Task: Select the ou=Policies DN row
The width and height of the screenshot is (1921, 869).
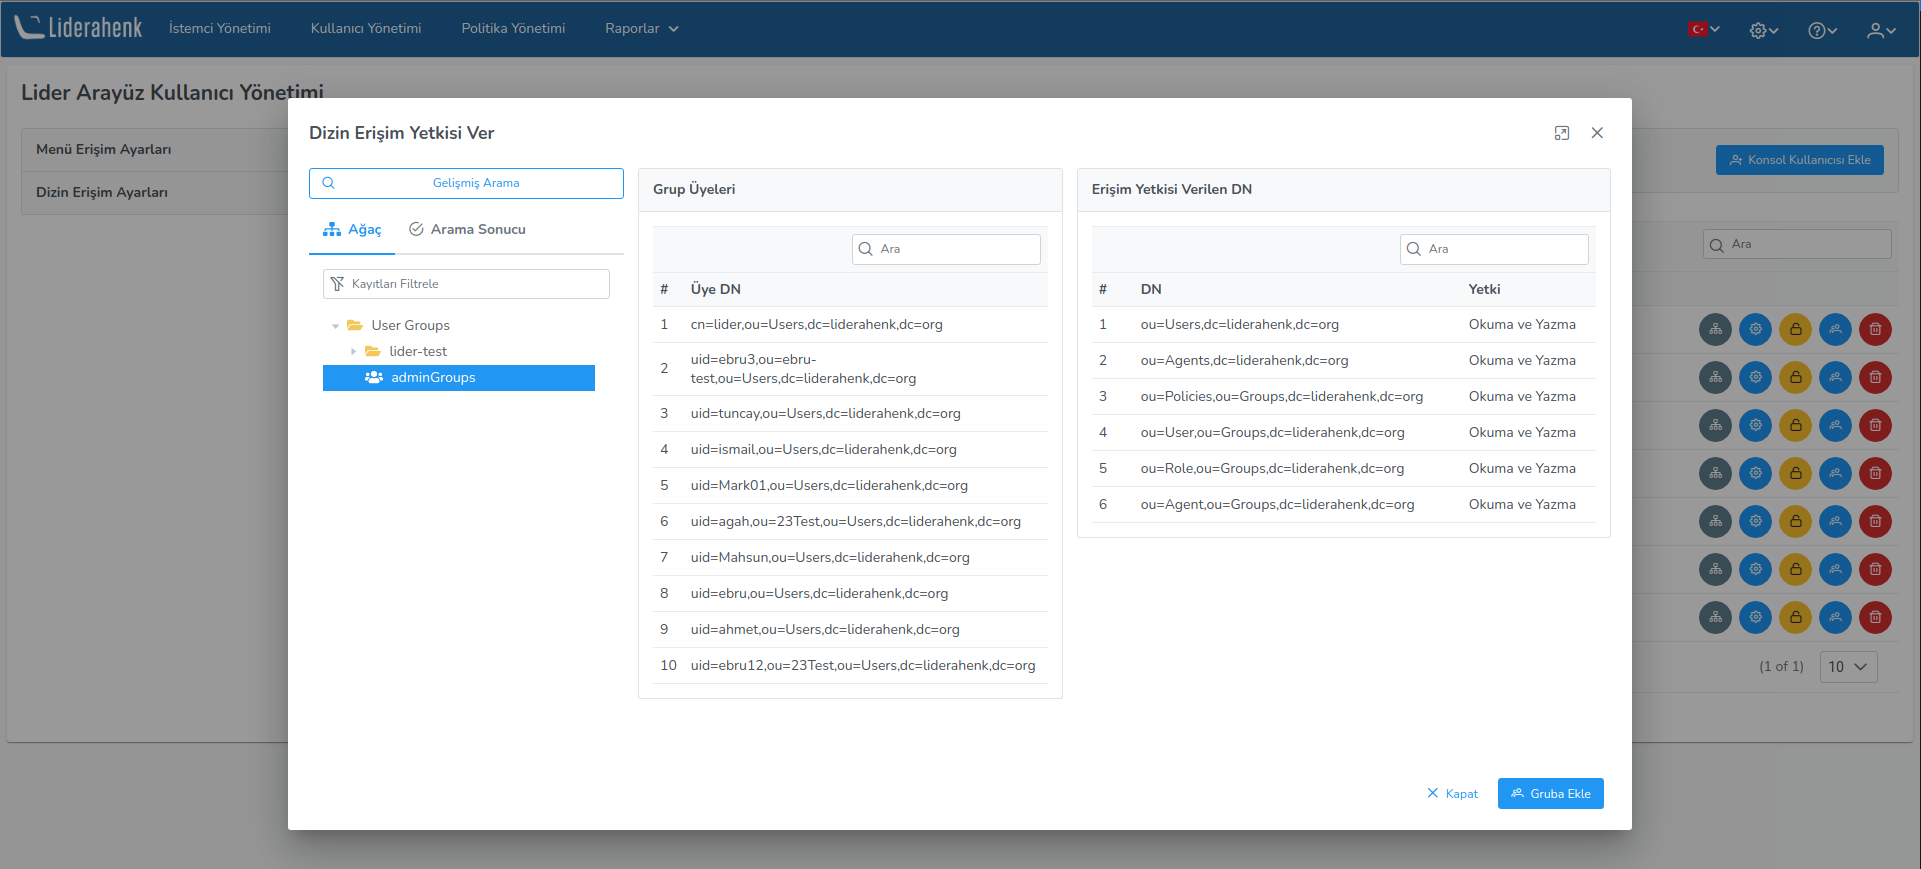Action: 1281,397
